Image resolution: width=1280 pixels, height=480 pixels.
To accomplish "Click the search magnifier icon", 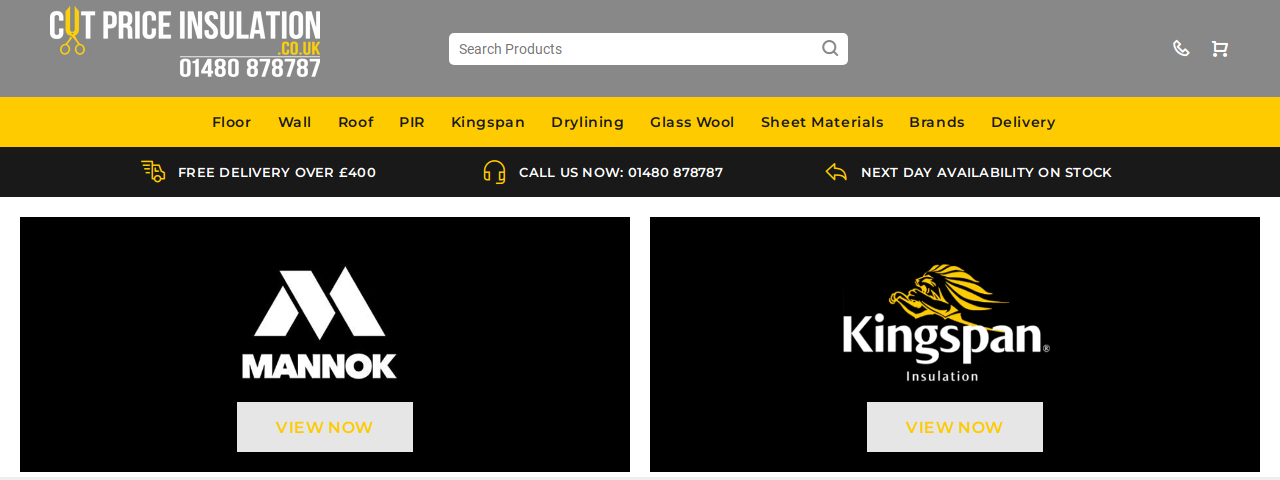I will click(830, 48).
